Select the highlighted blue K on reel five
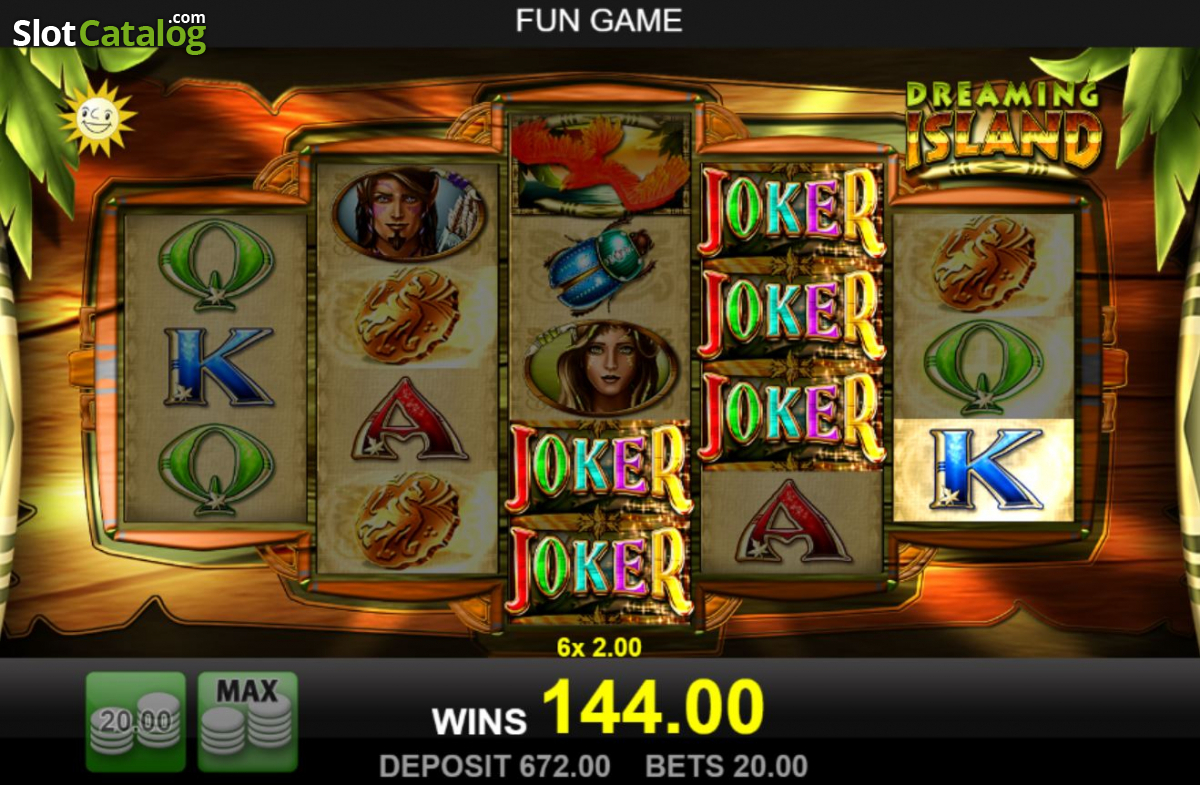Viewport: 1200px width, 785px height. tap(984, 470)
